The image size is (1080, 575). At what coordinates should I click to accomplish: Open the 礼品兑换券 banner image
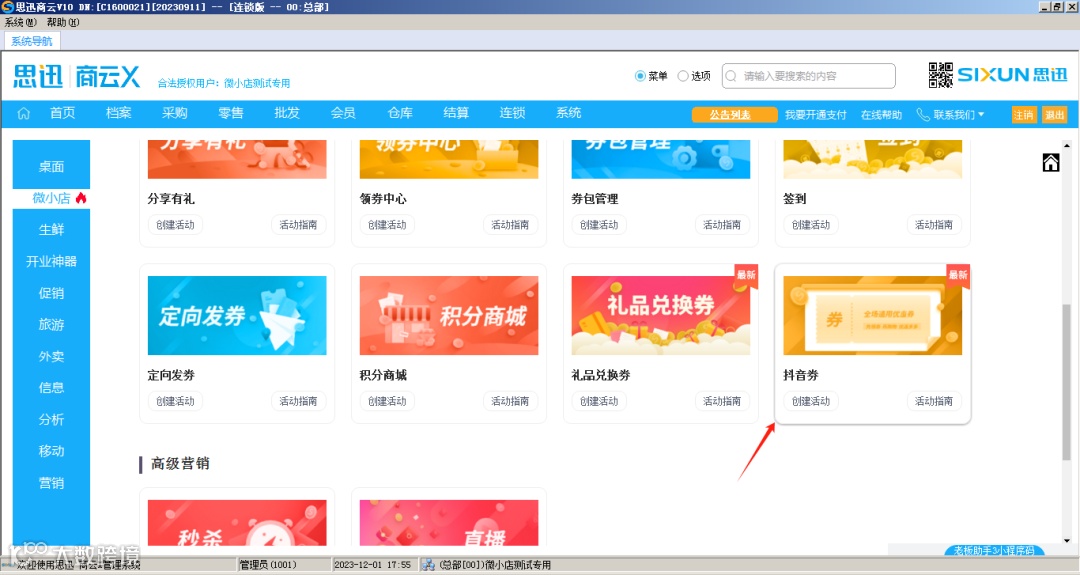661,315
